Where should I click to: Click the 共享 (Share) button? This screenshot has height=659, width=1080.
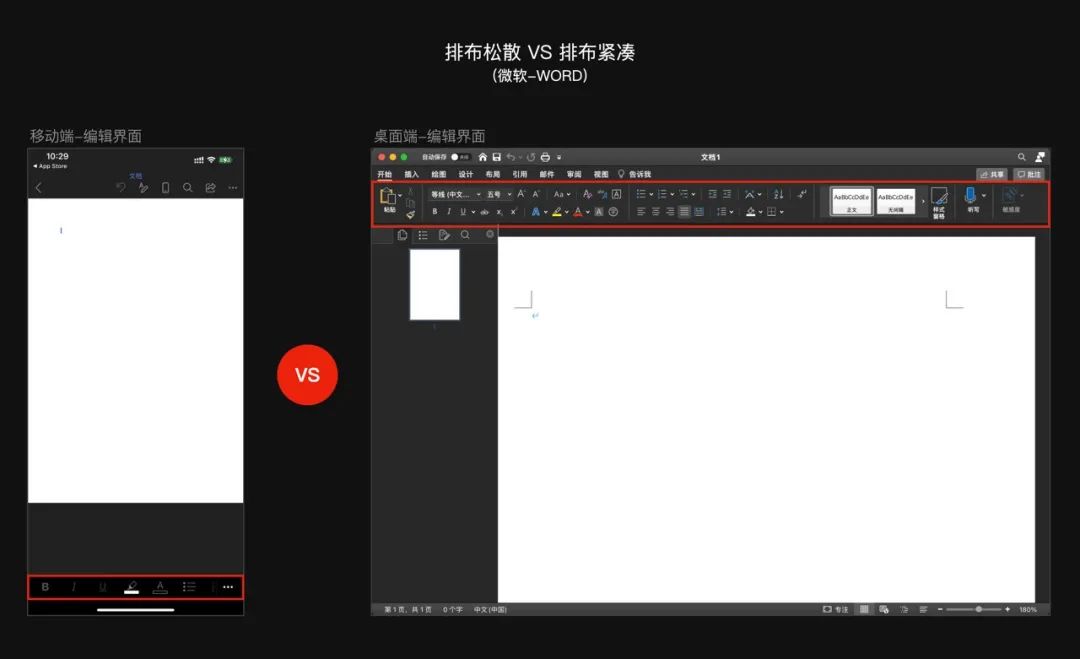[992, 174]
